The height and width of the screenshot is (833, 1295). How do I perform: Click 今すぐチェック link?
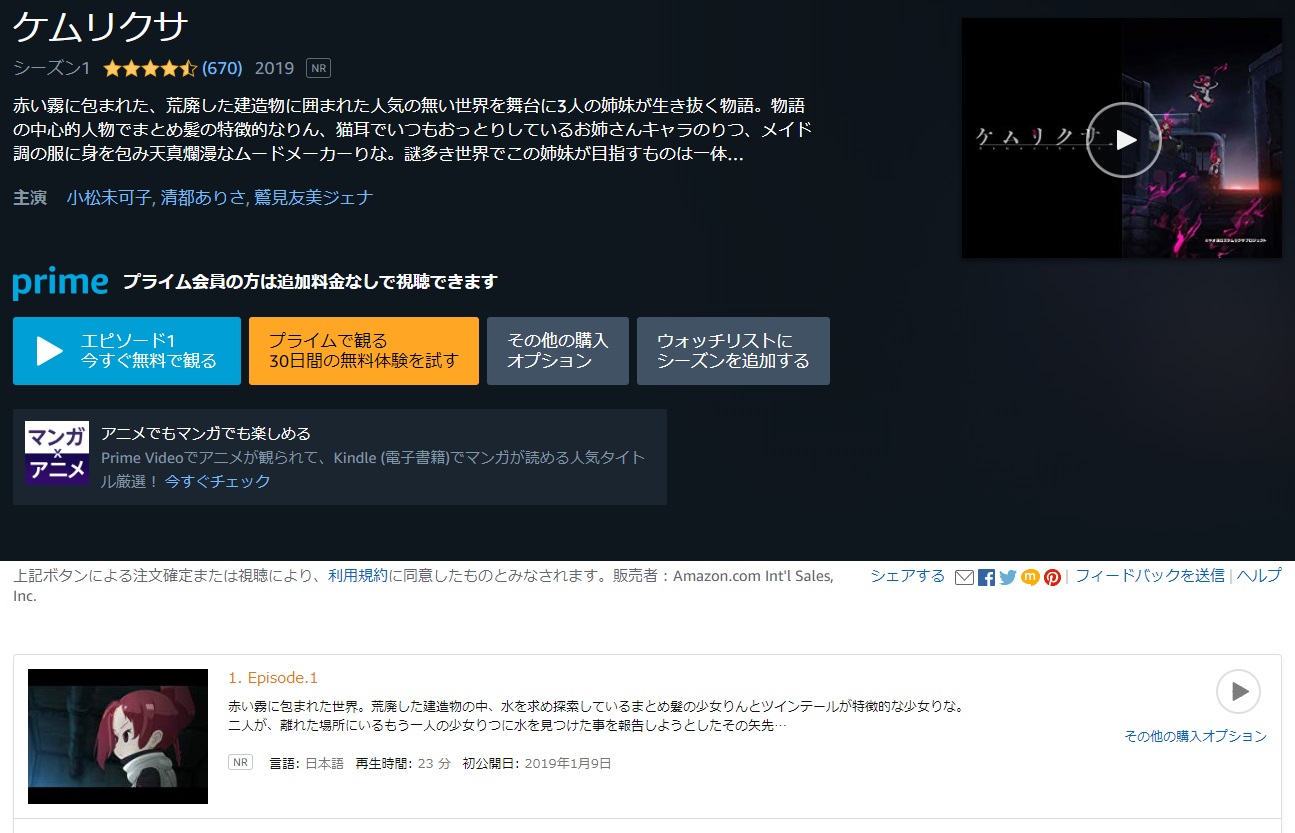218,481
